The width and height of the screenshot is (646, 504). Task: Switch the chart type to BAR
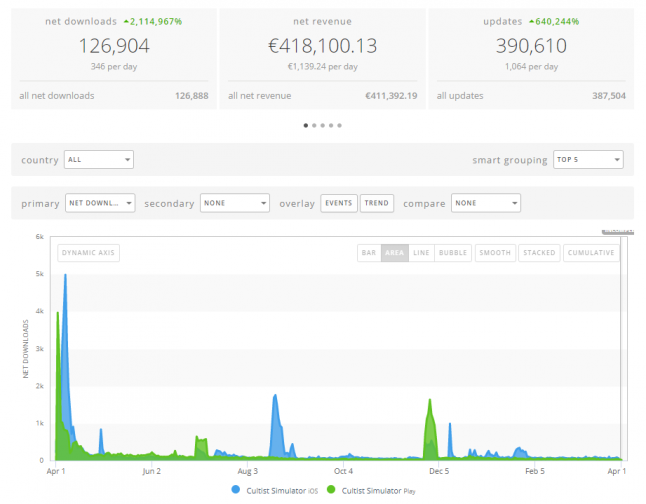point(369,253)
